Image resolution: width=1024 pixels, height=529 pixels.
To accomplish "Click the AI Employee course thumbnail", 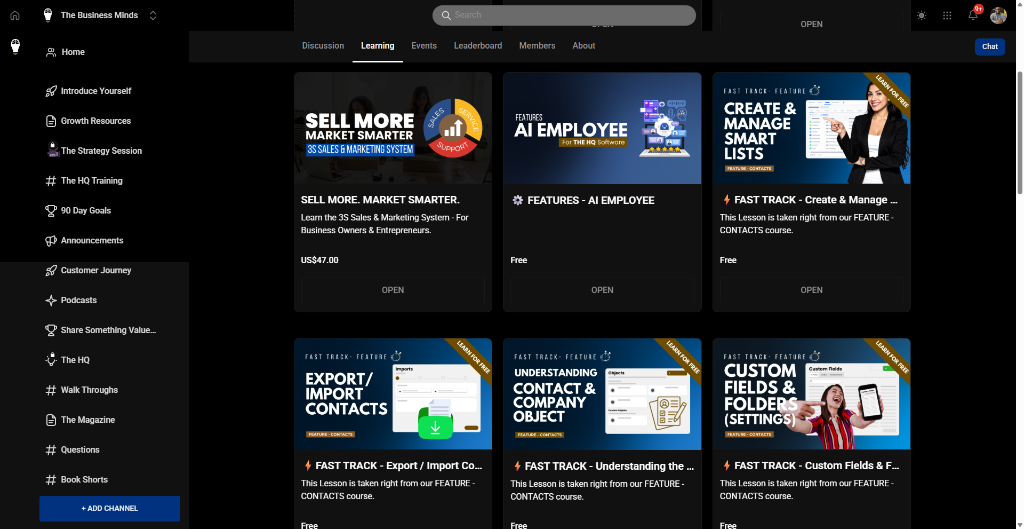I will [x=602, y=128].
